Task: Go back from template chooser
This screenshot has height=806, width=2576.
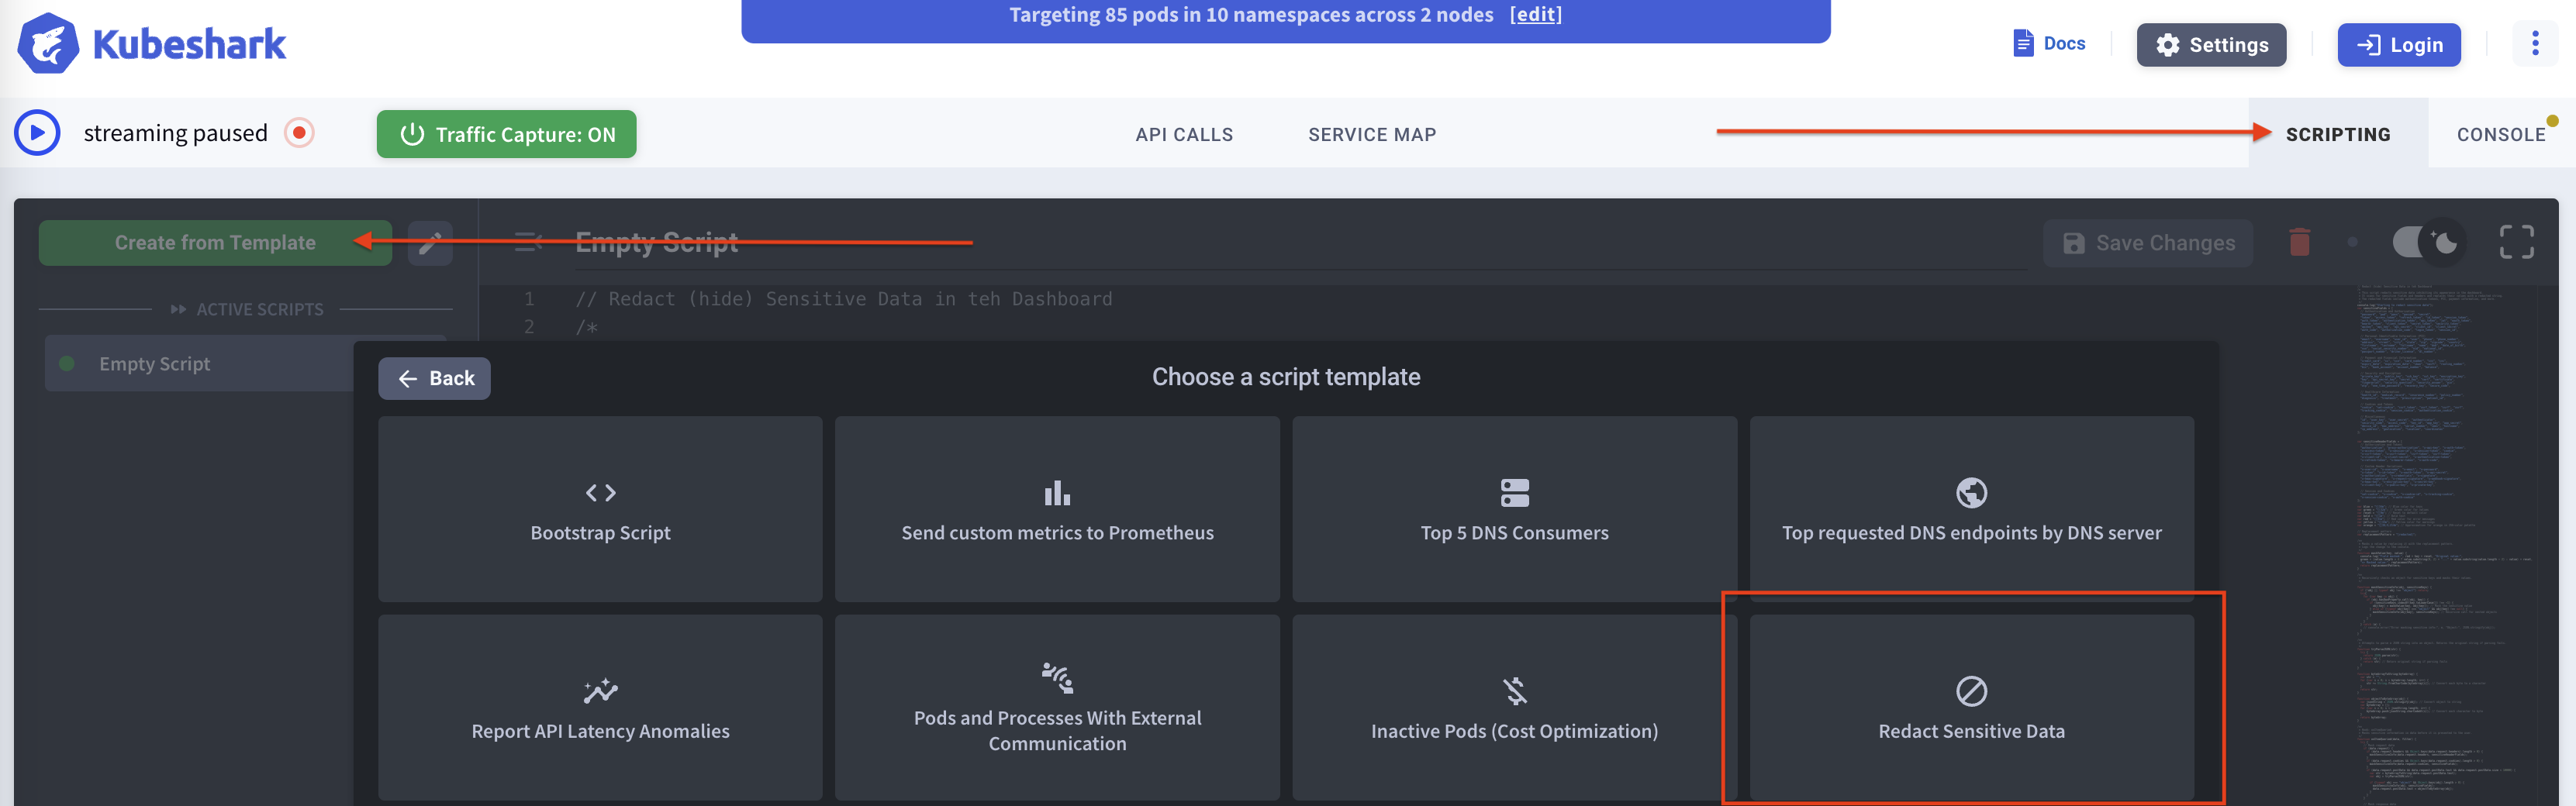Action: coord(434,378)
